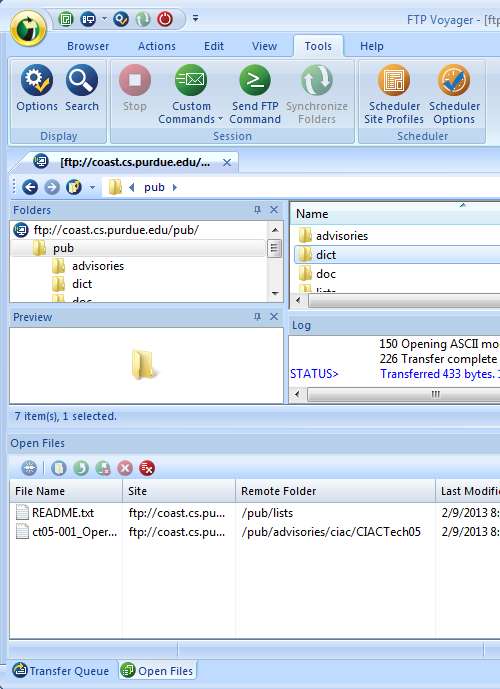
Task: Navigate back with the Back arrow
Action: [x=30, y=187]
